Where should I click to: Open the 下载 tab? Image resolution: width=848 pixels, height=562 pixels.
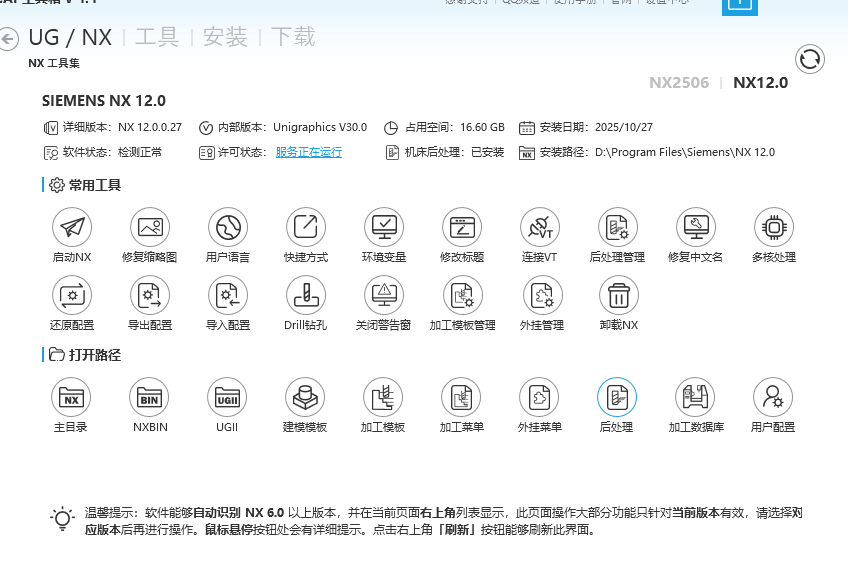(x=293, y=37)
